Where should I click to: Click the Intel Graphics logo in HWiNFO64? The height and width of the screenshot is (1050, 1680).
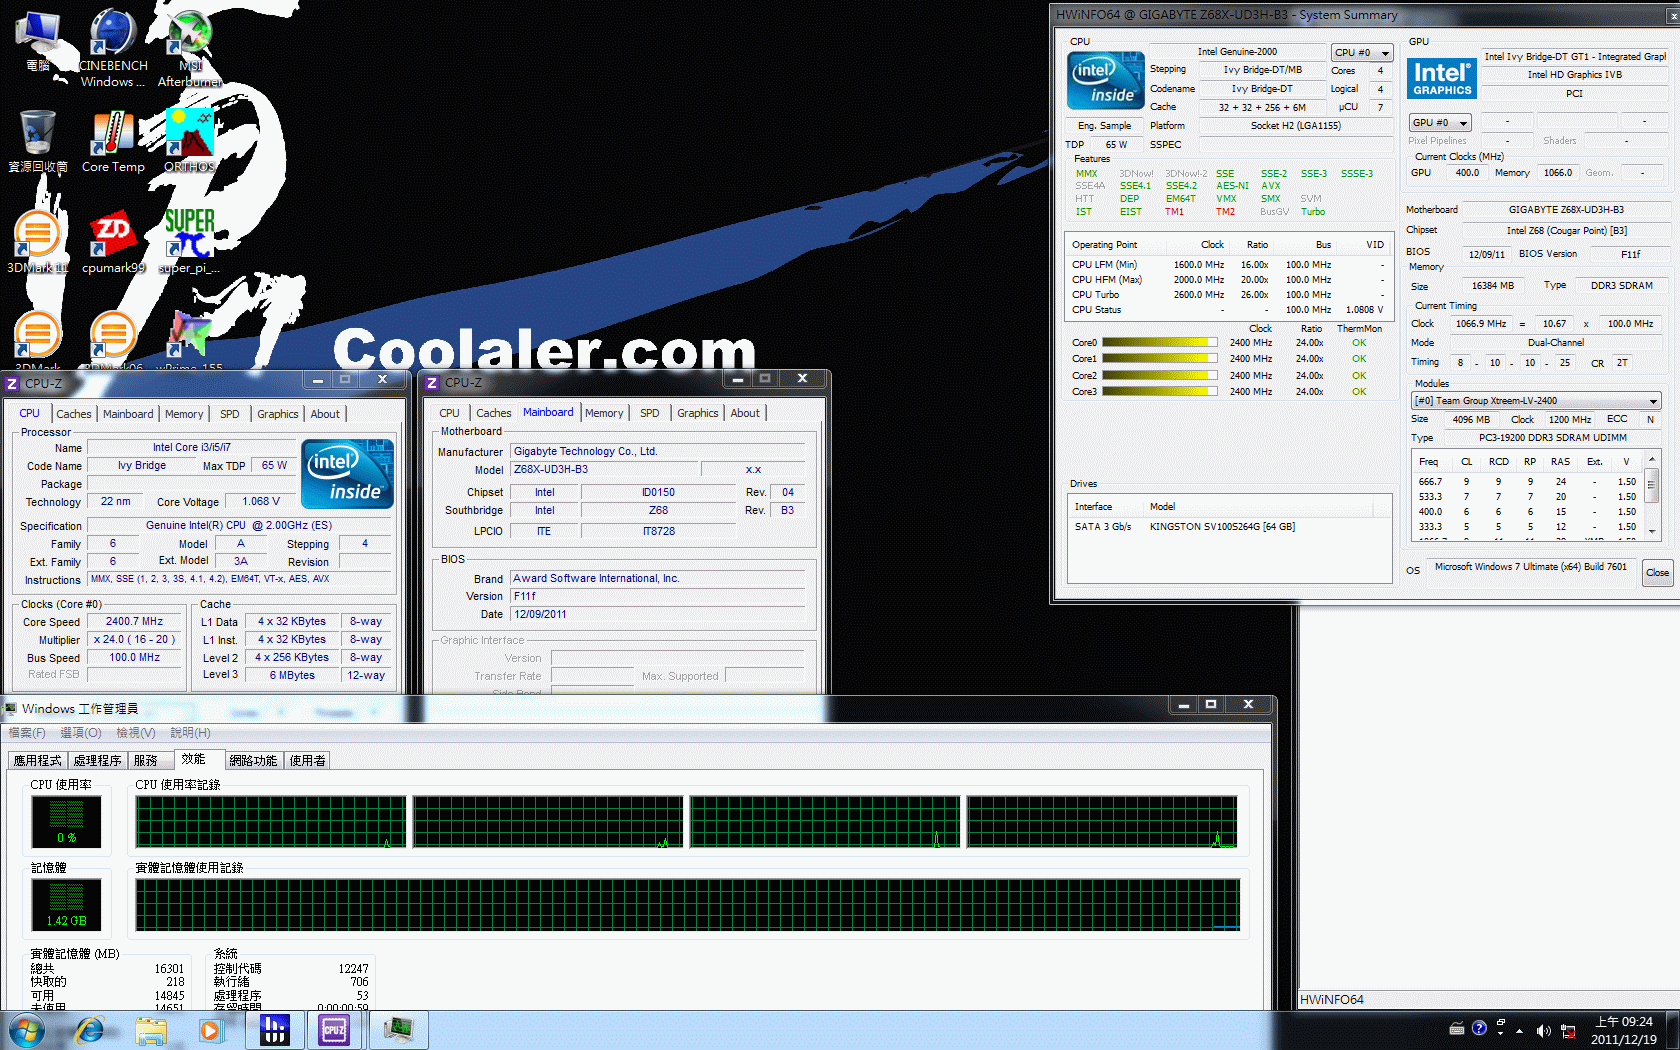pos(1442,78)
